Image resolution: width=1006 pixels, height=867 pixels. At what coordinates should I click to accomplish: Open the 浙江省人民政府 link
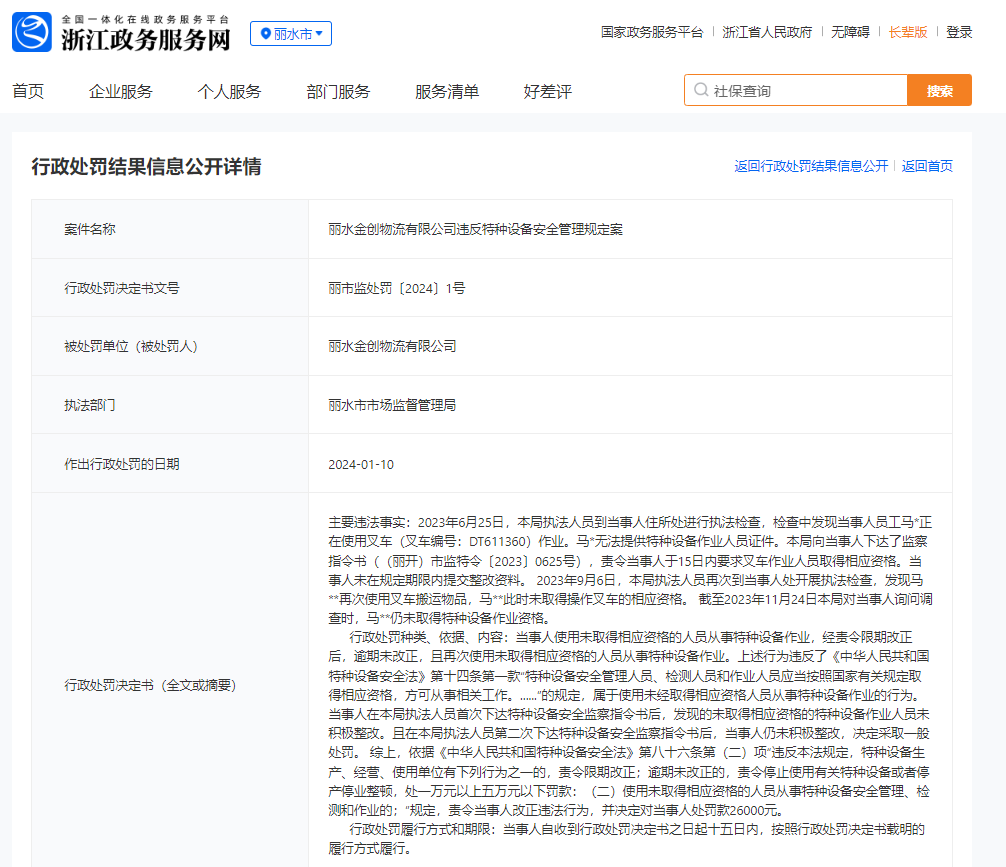(x=767, y=32)
